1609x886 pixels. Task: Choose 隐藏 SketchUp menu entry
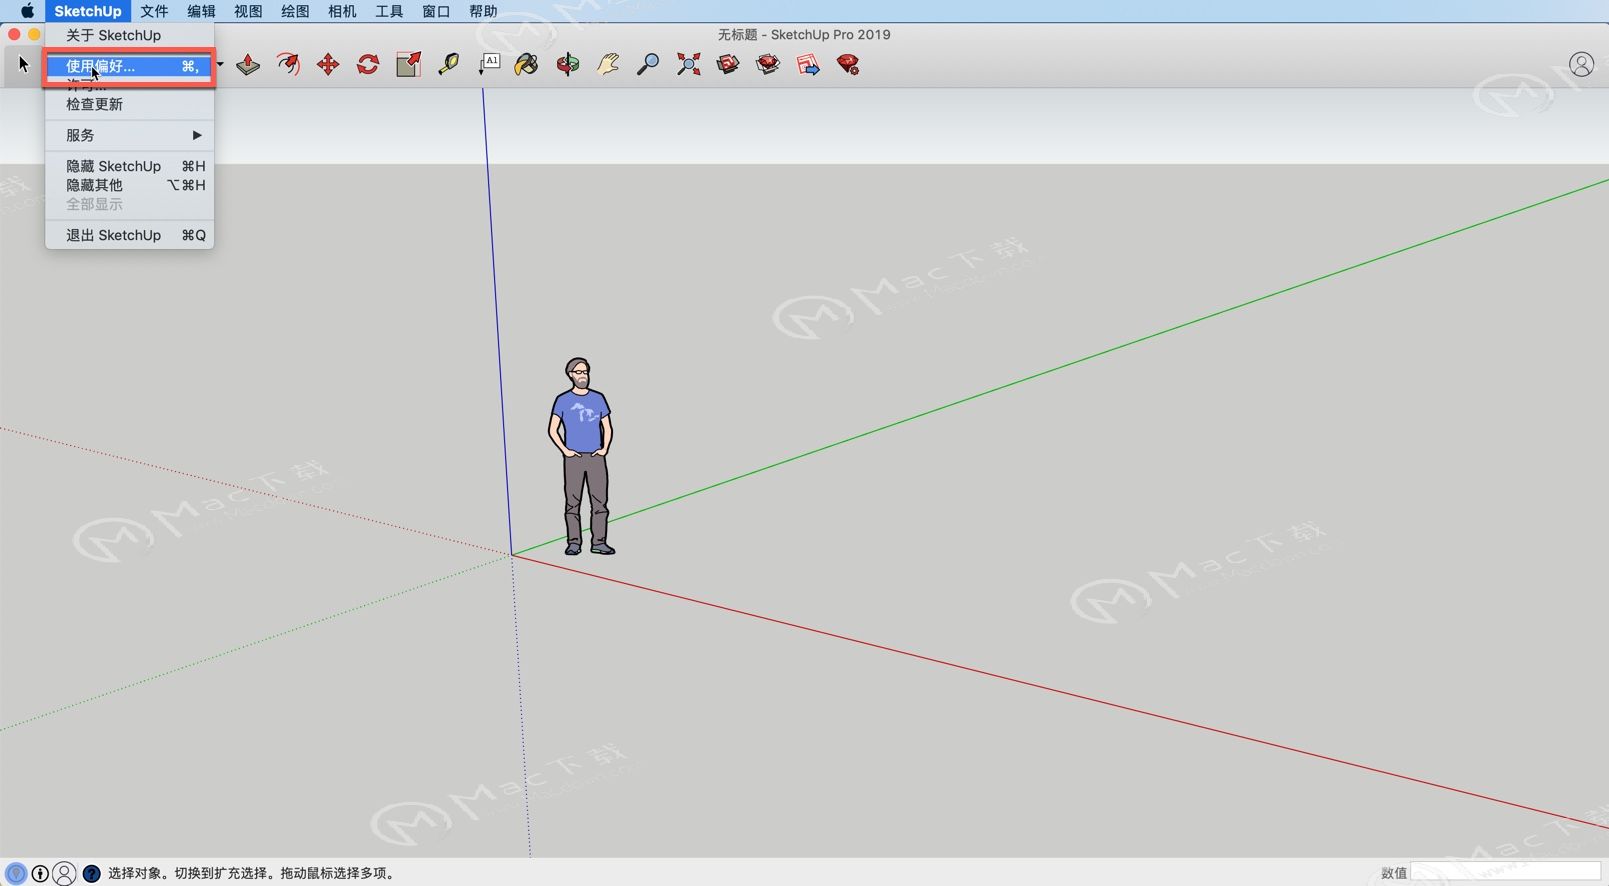(x=130, y=166)
